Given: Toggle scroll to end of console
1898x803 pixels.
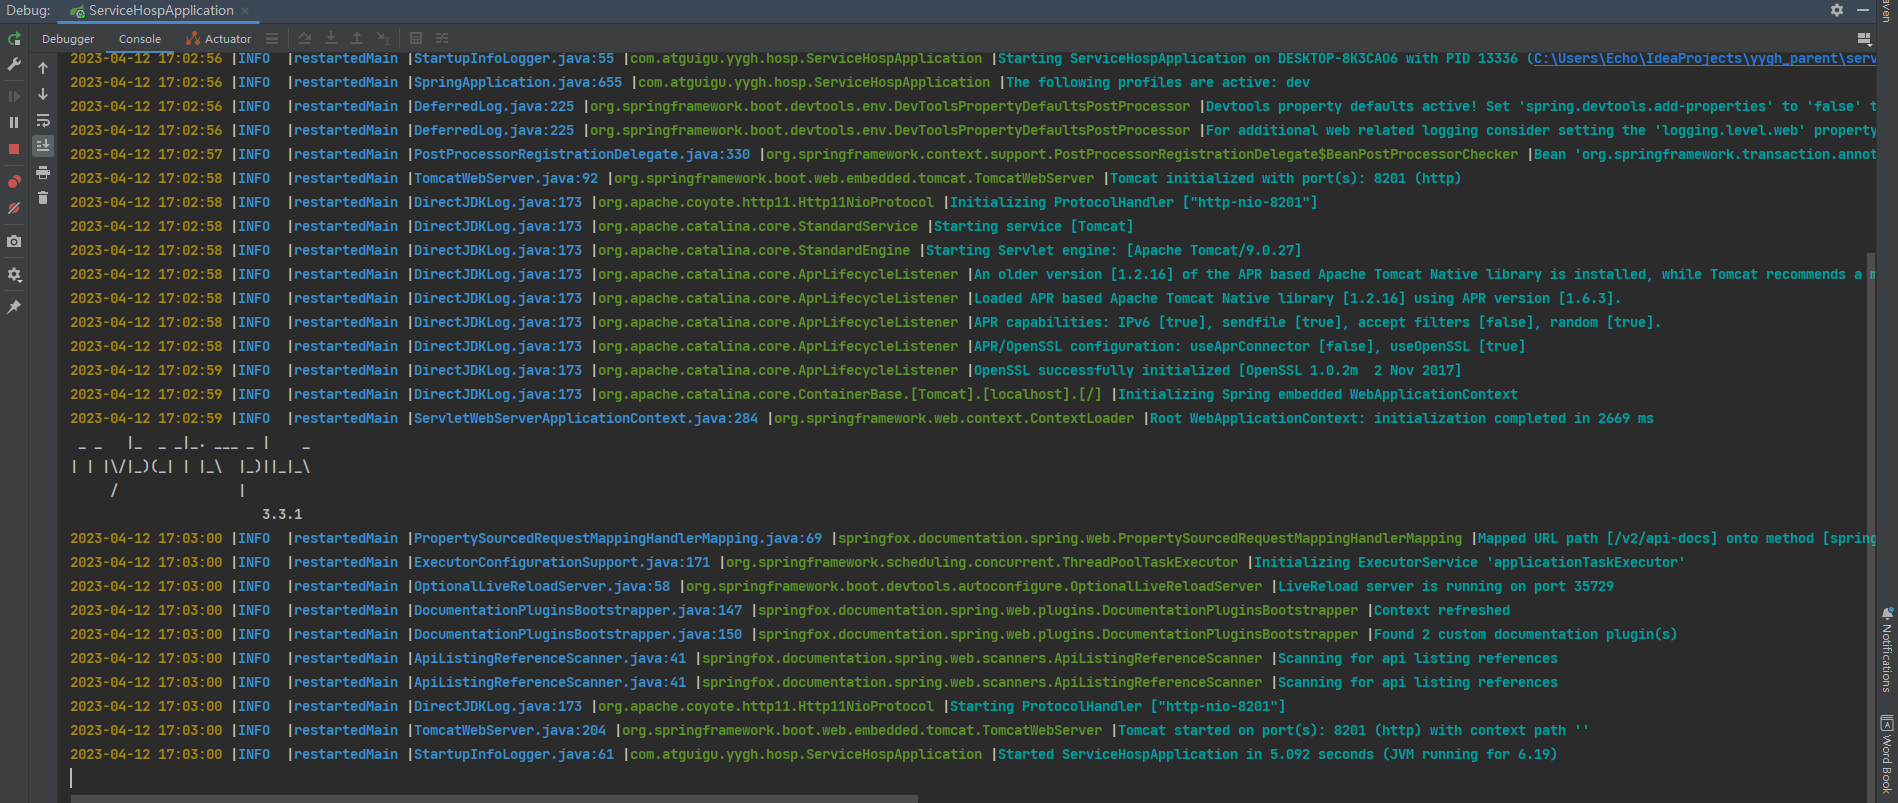Looking at the screenshot, I should (43, 146).
